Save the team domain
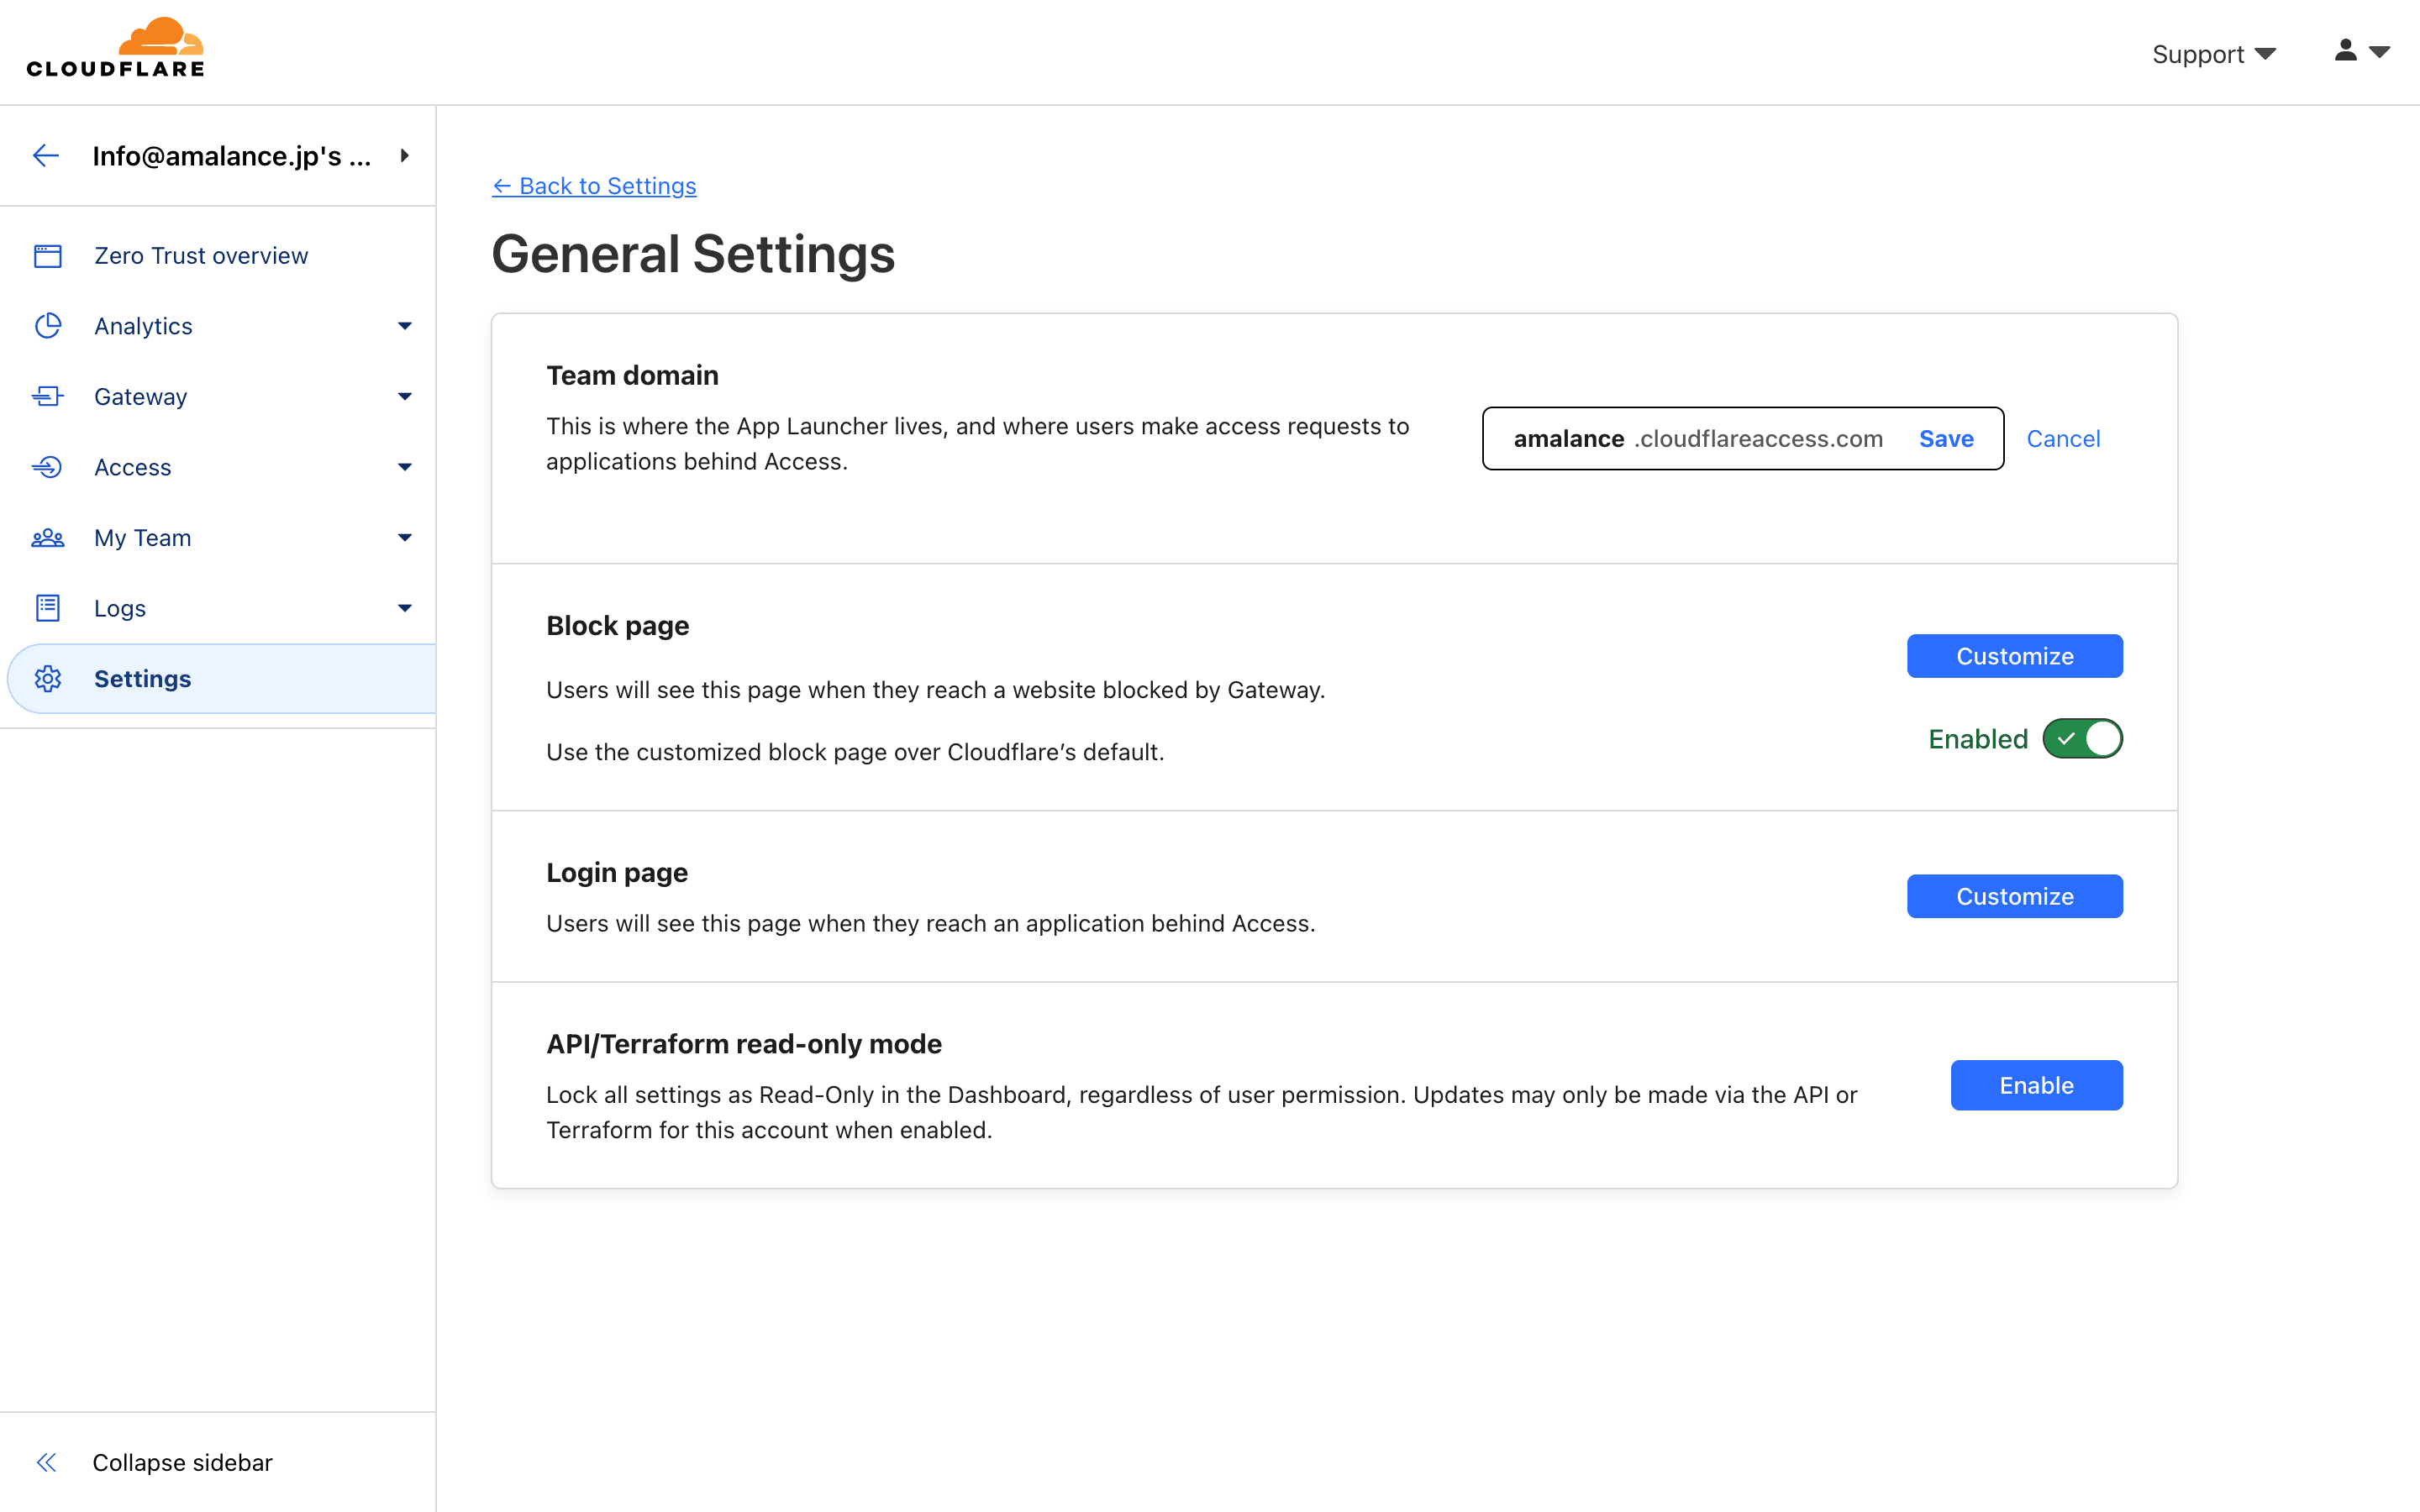The image size is (2420, 1512). point(1945,438)
